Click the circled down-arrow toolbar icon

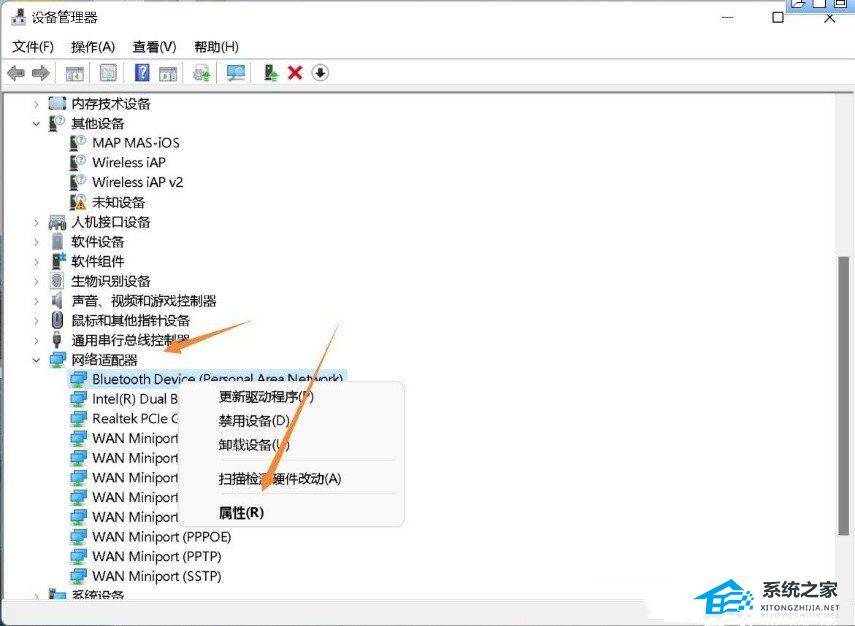pyautogui.click(x=320, y=73)
